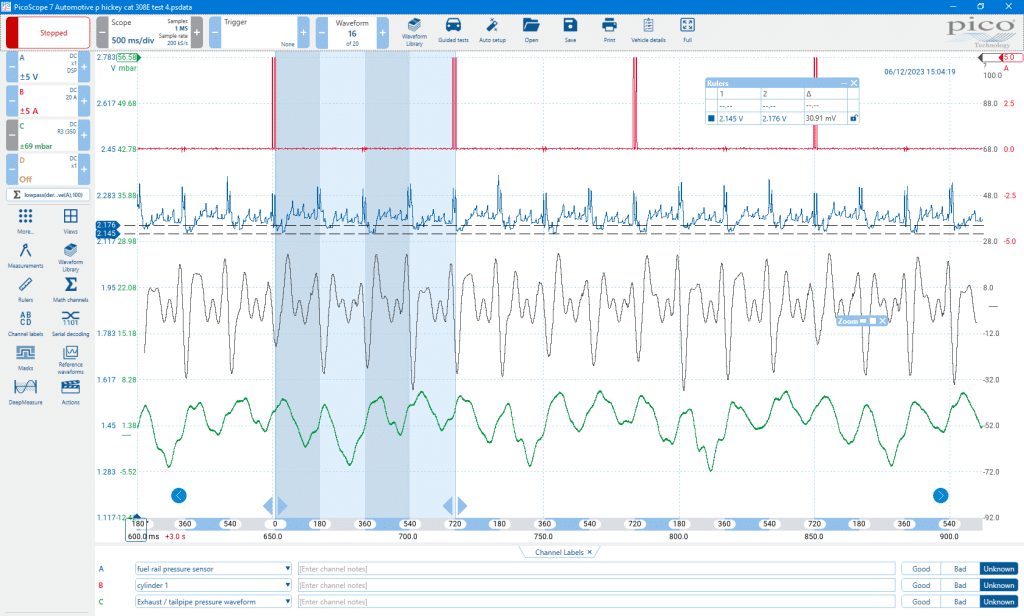Expand Exhaust / tailpipe pressure waveform dropdown
1024x616 pixels.
287,602
